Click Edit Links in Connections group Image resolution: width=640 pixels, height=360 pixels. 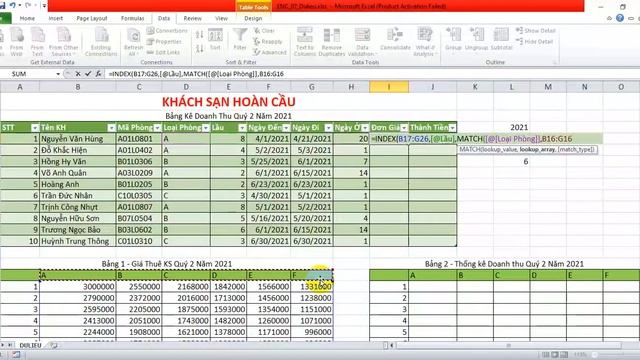tap(163, 52)
